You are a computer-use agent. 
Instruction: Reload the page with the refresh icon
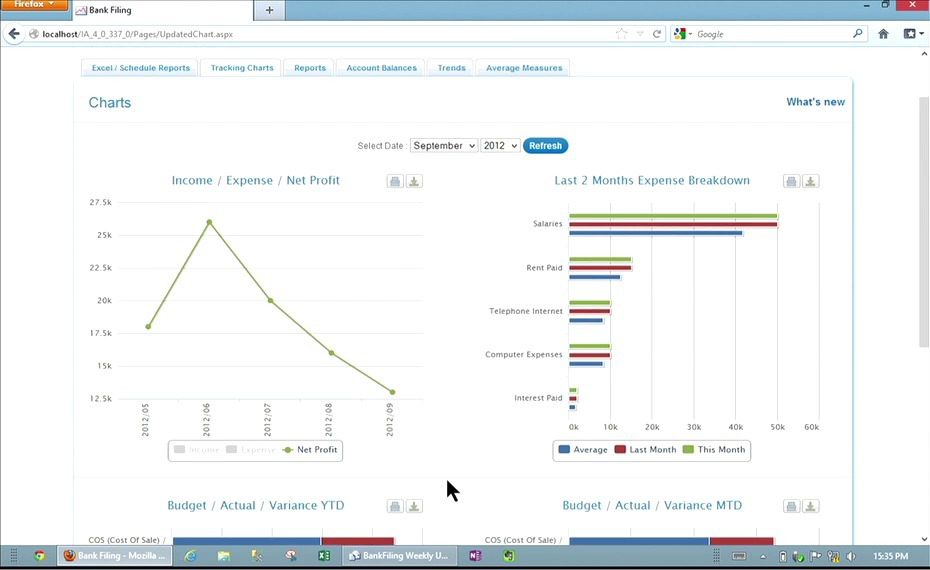coord(657,34)
